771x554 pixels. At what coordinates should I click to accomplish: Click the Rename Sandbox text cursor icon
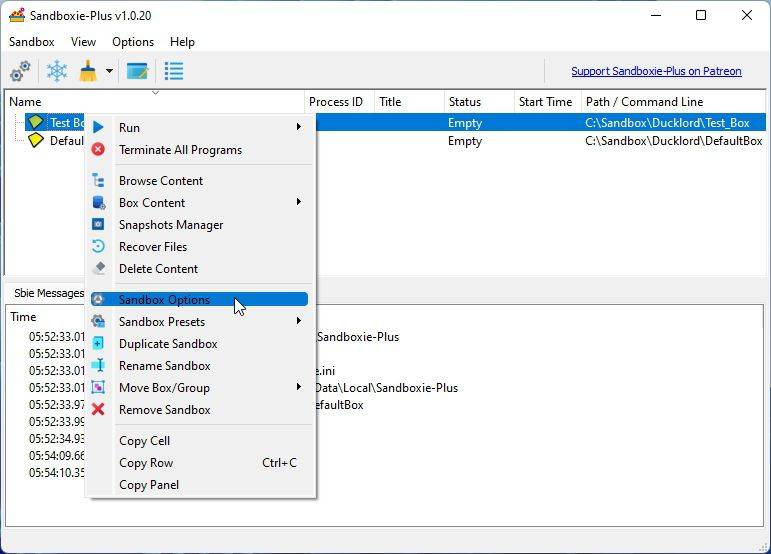[98, 365]
